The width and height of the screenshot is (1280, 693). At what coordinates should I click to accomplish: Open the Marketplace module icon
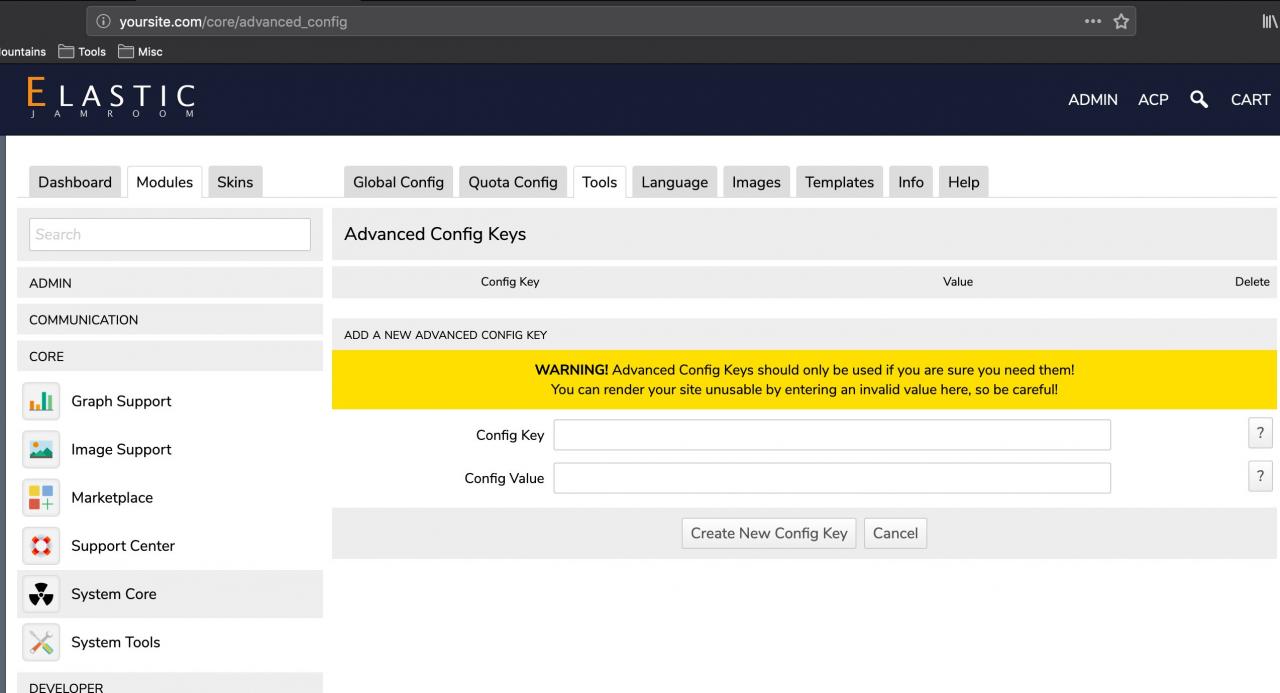pyautogui.click(x=41, y=498)
